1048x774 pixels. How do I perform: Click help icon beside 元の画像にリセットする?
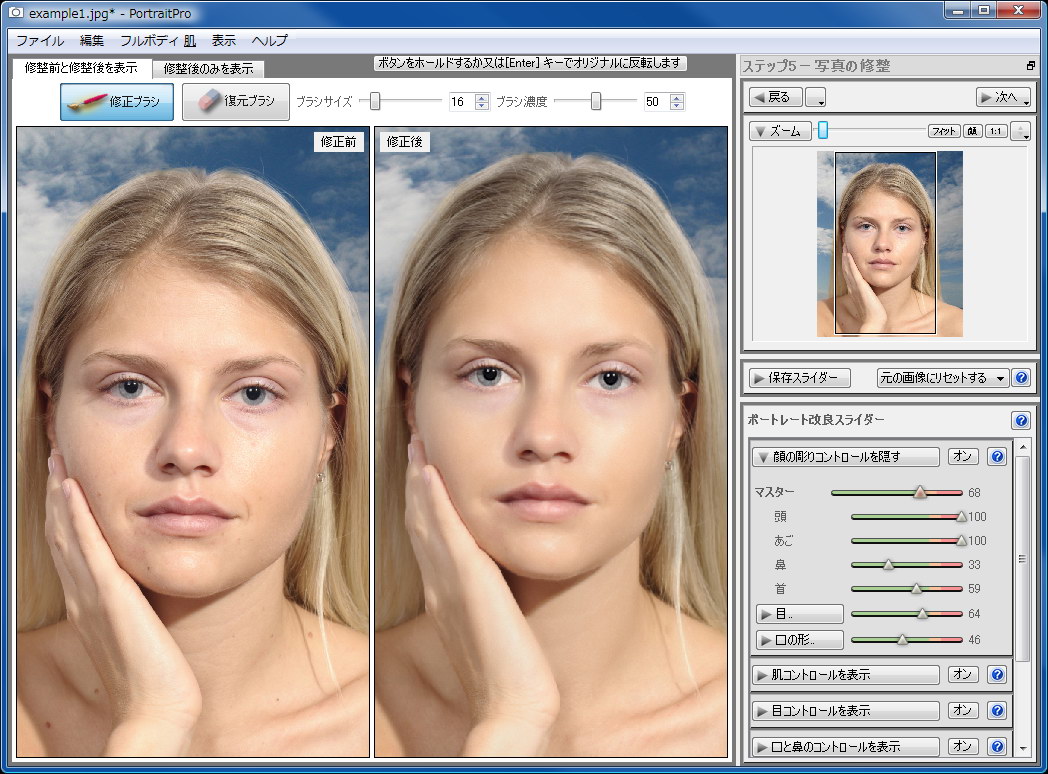[x=1021, y=377]
